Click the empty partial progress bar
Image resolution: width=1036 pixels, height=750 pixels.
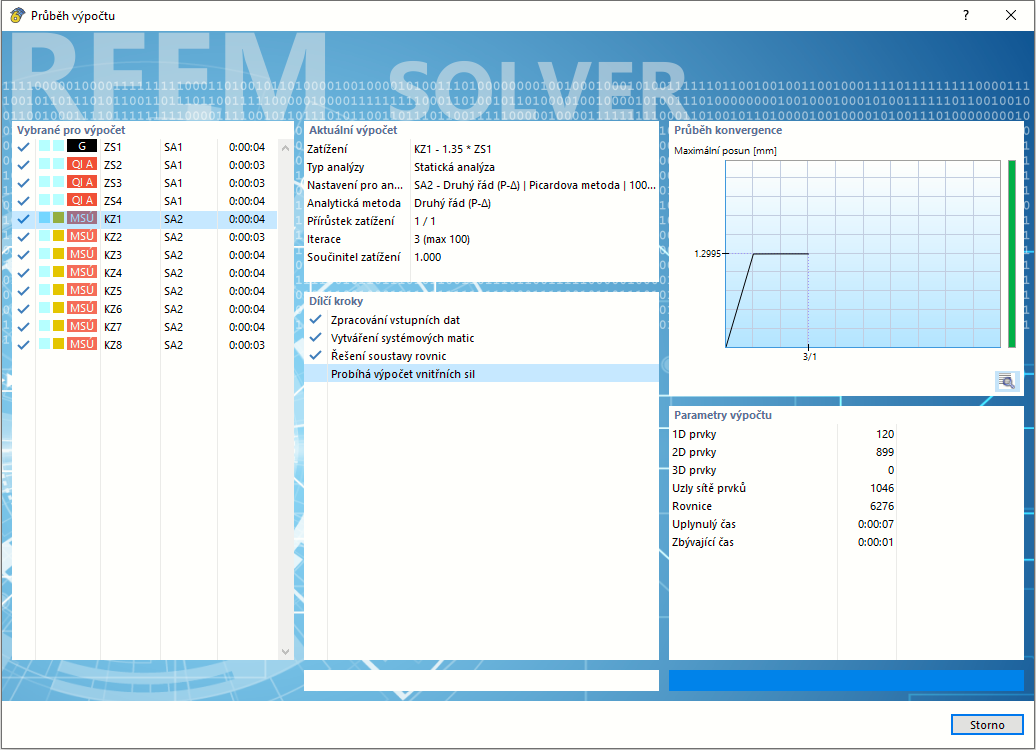(481, 681)
